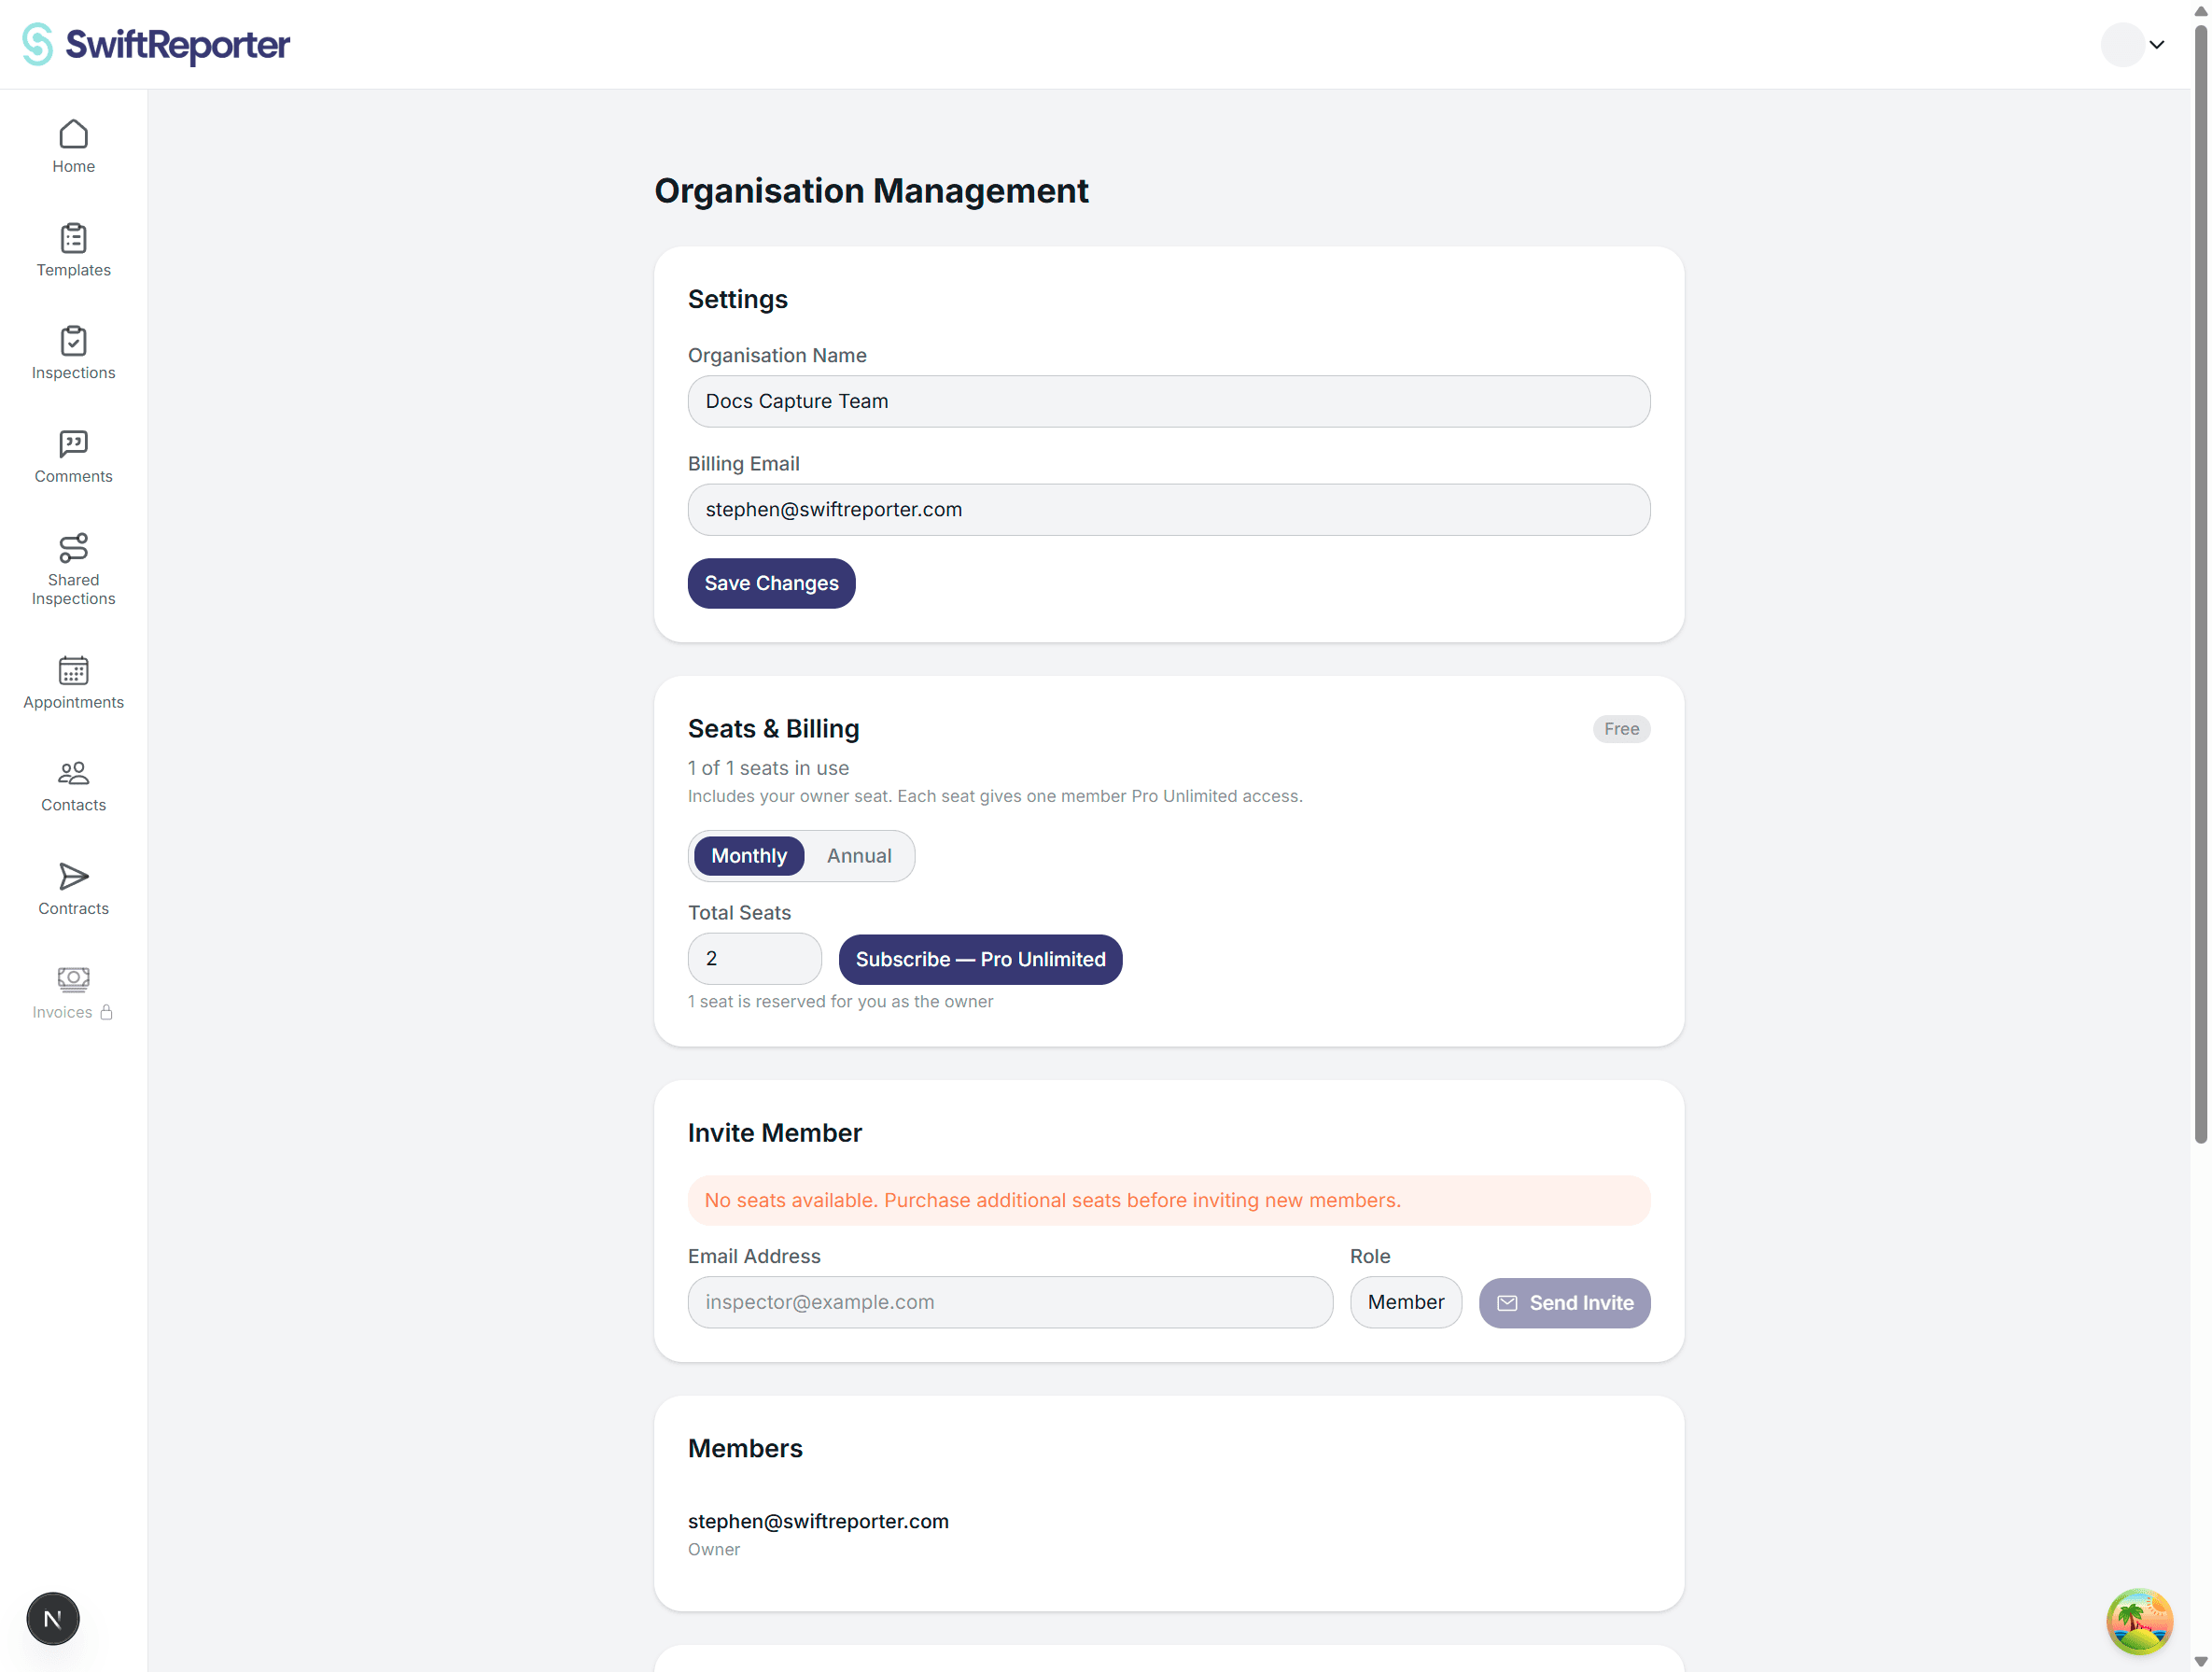
Task: Open the Comments speech bubble icon
Action: tap(73, 444)
